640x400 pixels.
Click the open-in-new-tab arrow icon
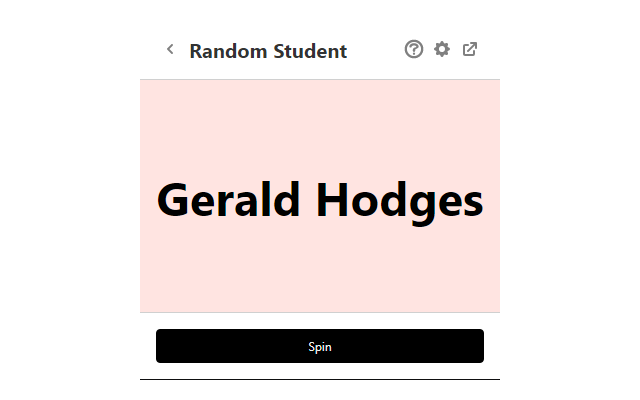point(470,49)
